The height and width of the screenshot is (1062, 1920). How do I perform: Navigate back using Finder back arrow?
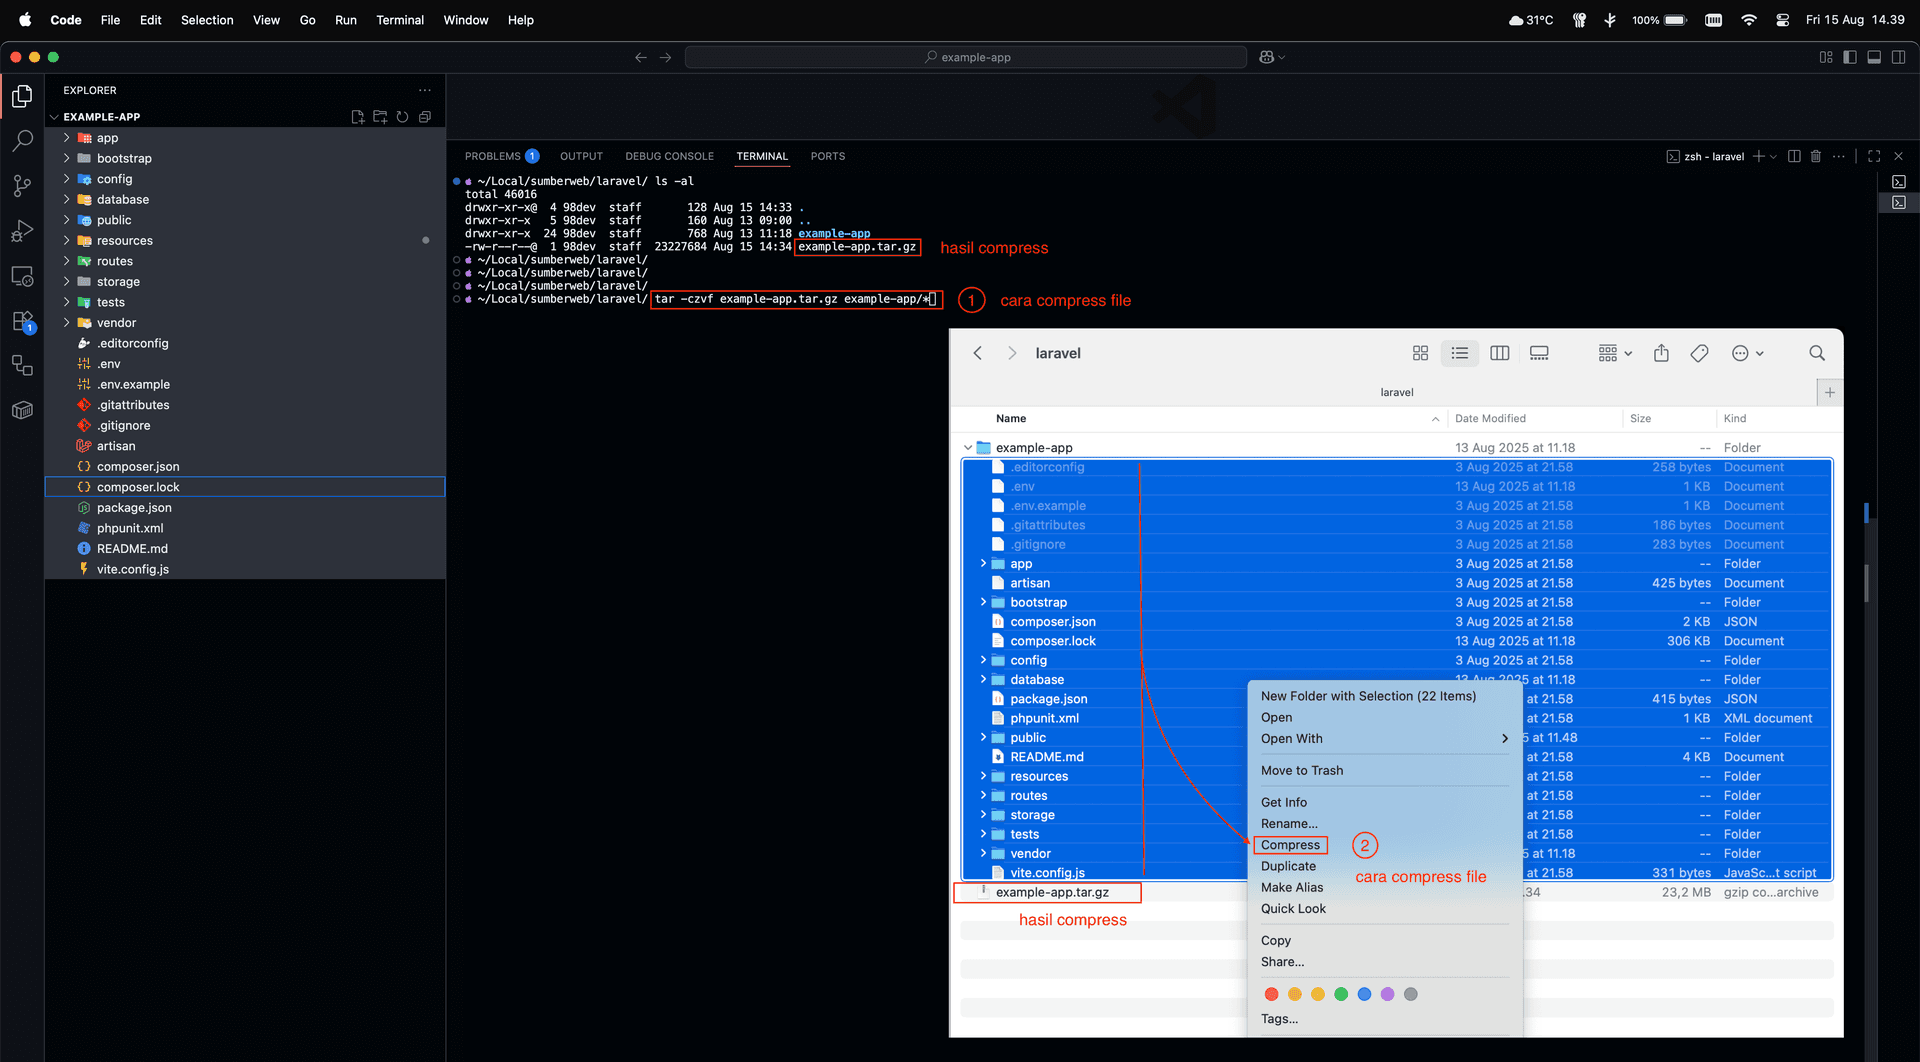[x=977, y=353]
